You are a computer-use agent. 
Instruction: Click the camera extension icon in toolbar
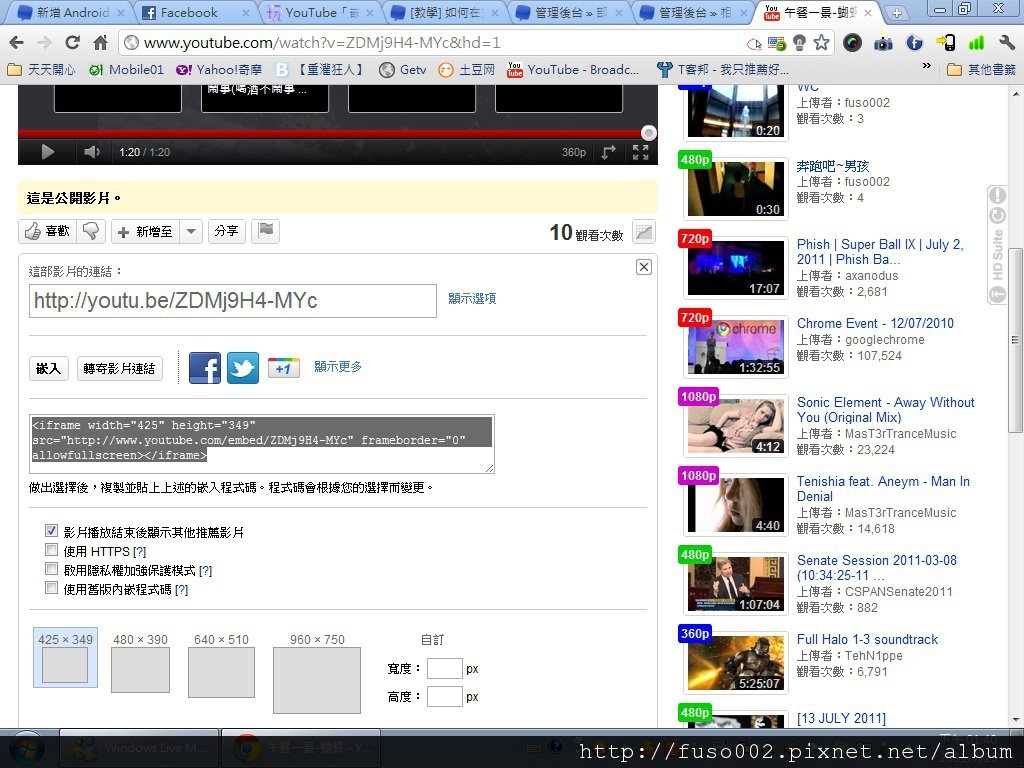coord(883,43)
